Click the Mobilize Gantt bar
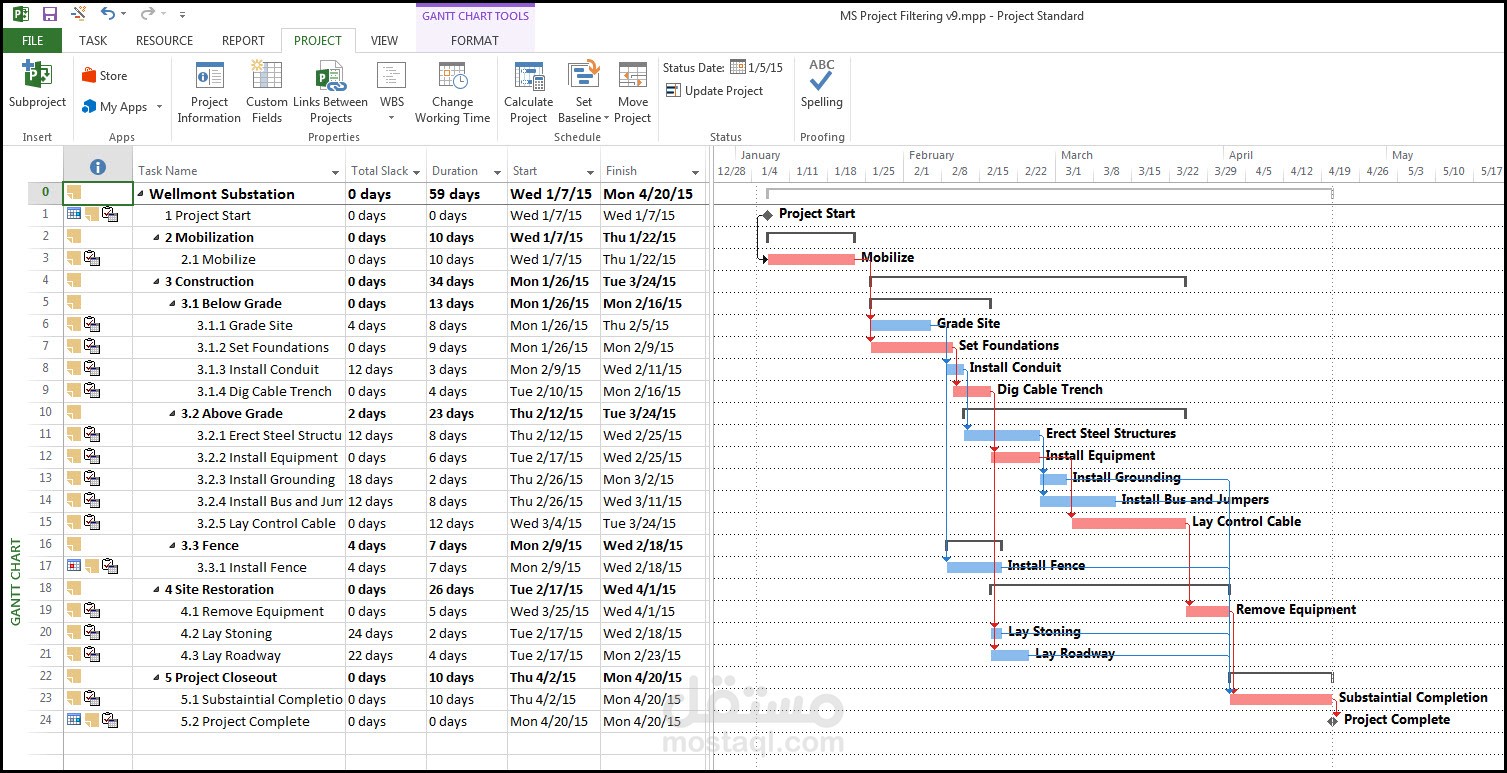Image resolution: width=1507 pixels, height=773 pixels. 811,259
